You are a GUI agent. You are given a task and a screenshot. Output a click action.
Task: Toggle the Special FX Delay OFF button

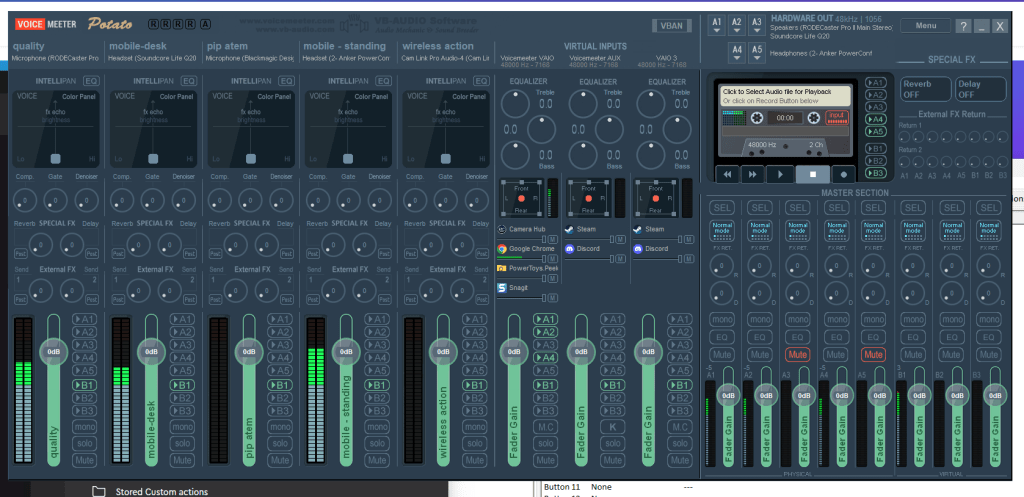981,89
